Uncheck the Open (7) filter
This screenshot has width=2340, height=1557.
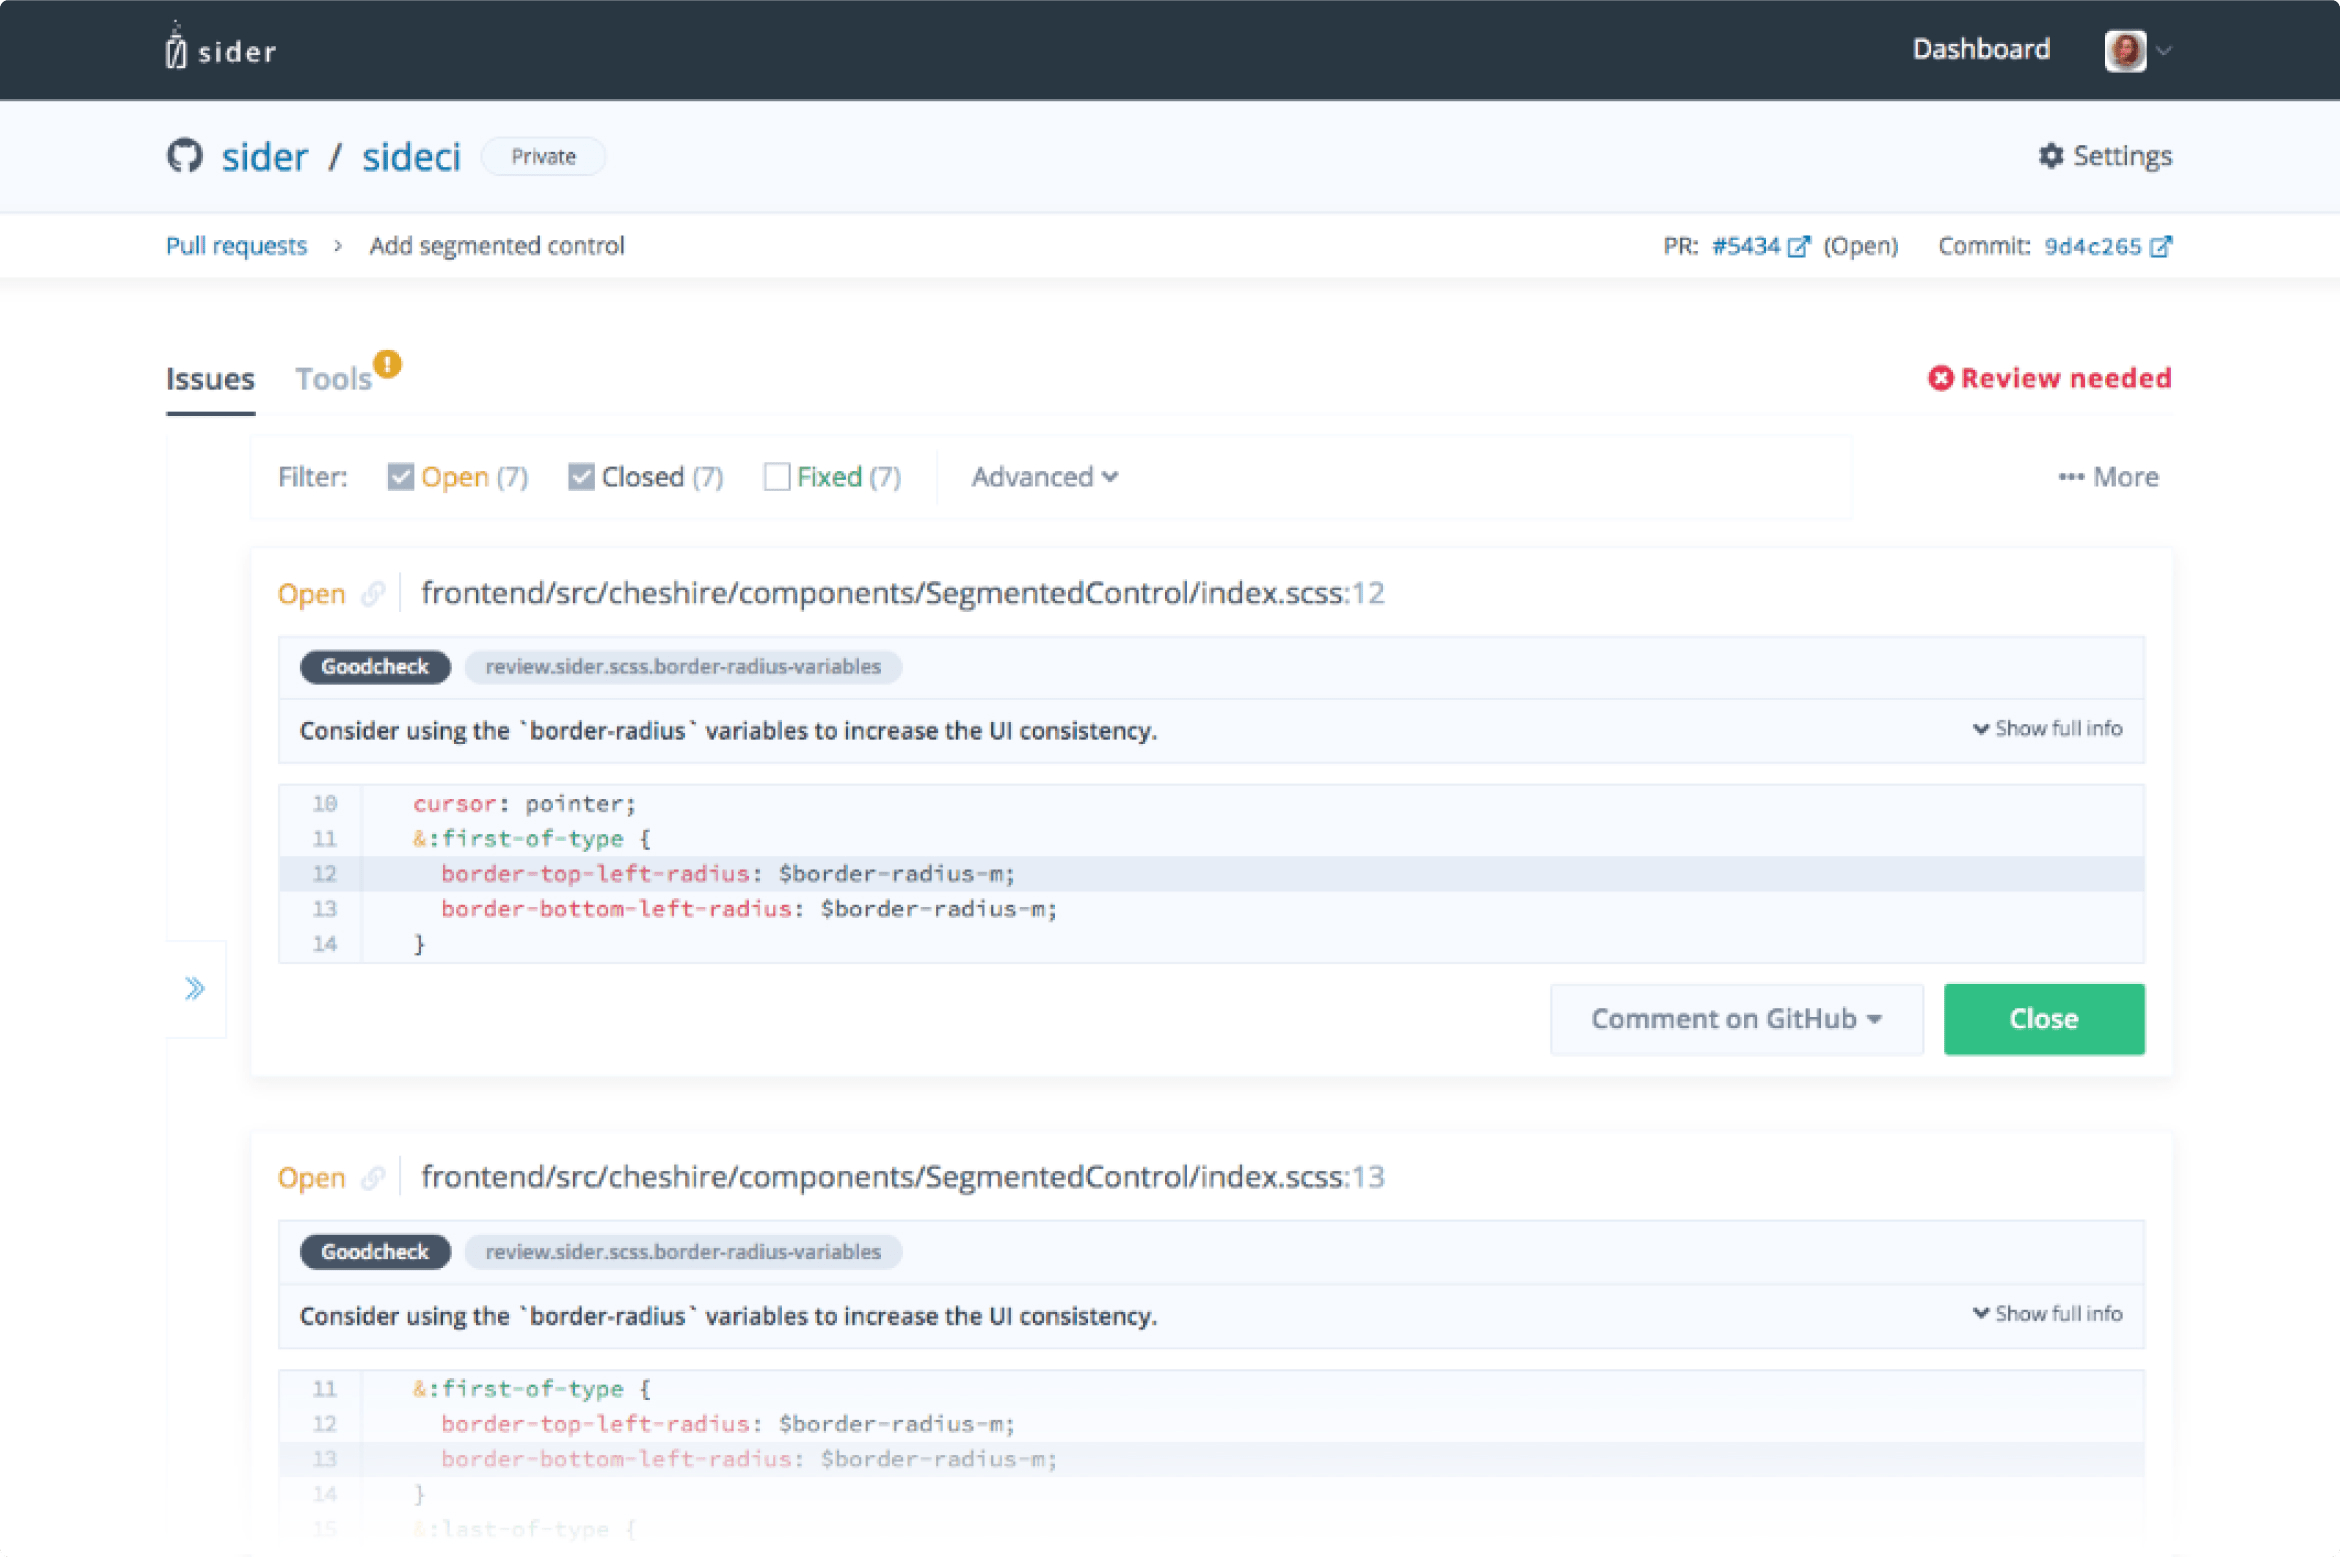pos(400,477)
